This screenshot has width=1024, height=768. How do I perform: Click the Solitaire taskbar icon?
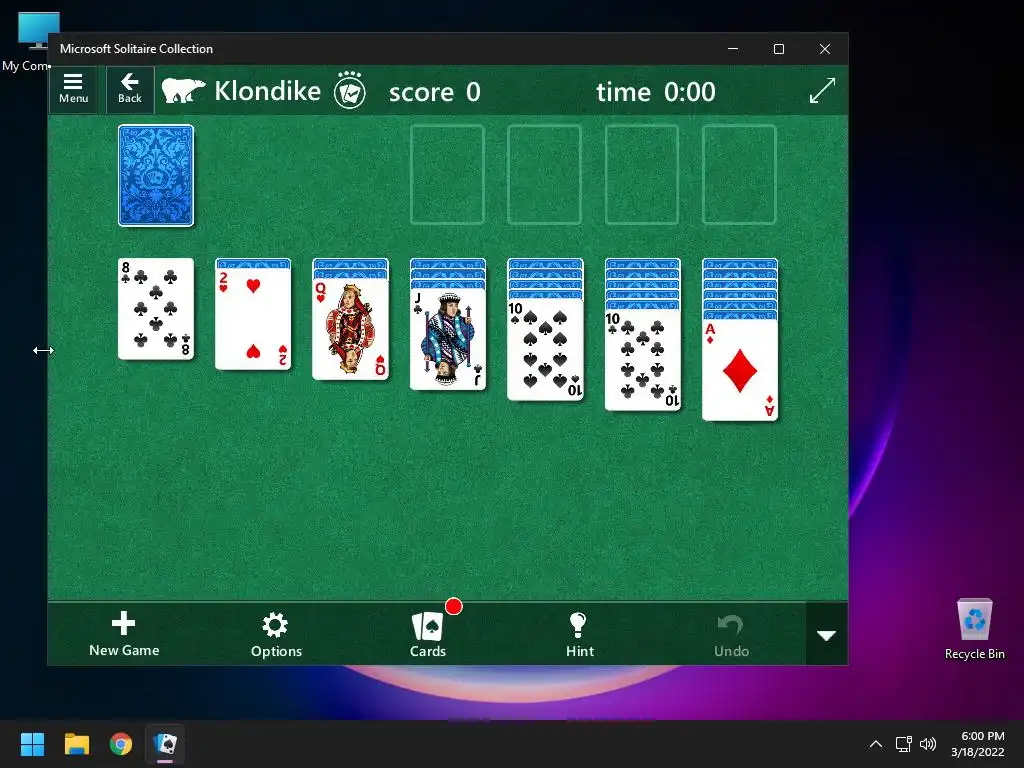click(x=165, y=744)
